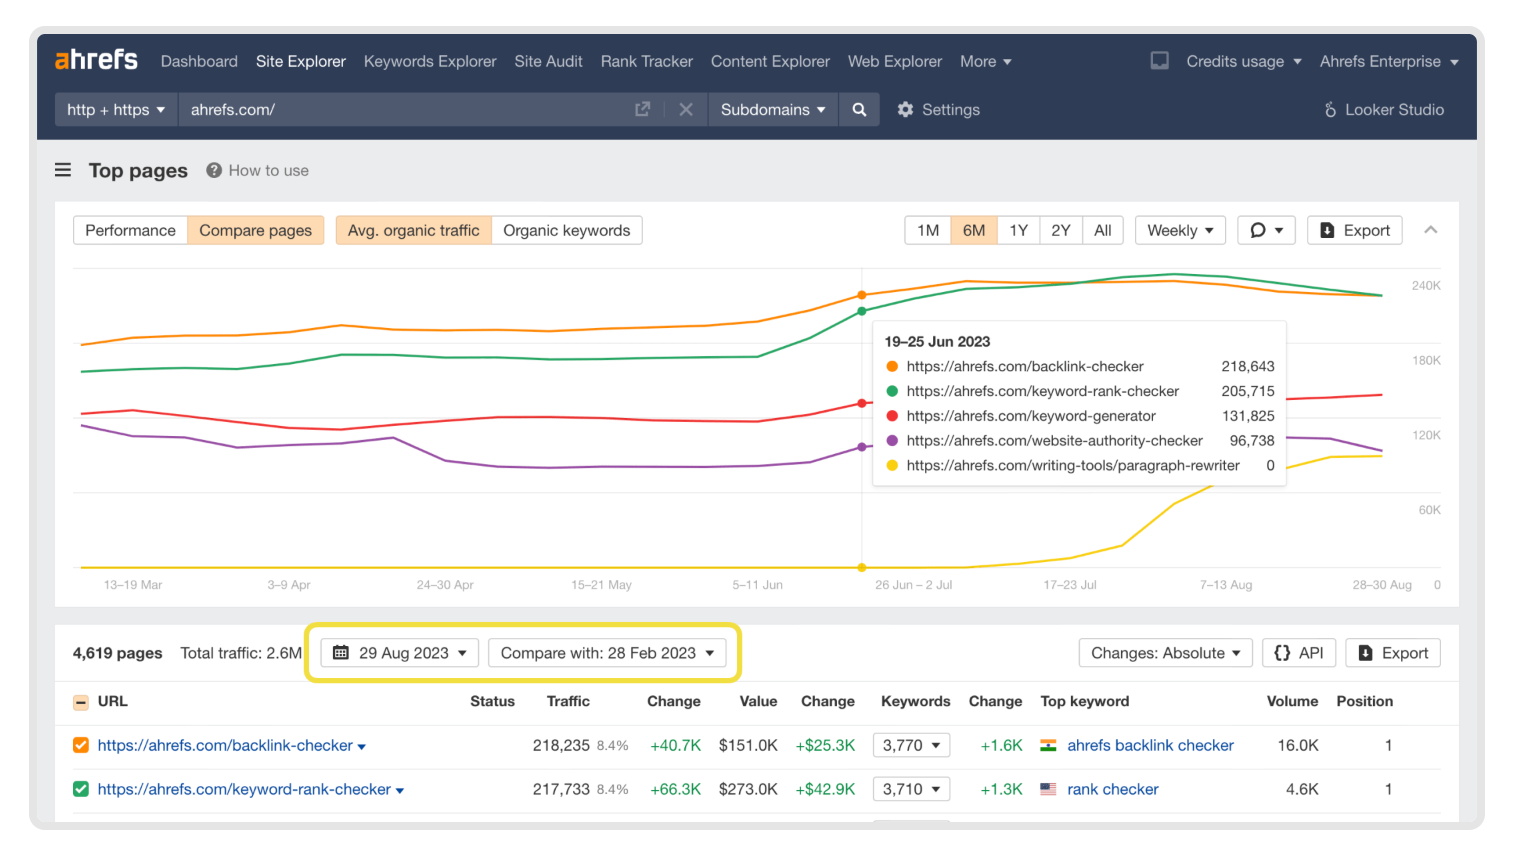Set chart range to 1Y
The image size is (1526, 852).
[x=1019, y=230]
